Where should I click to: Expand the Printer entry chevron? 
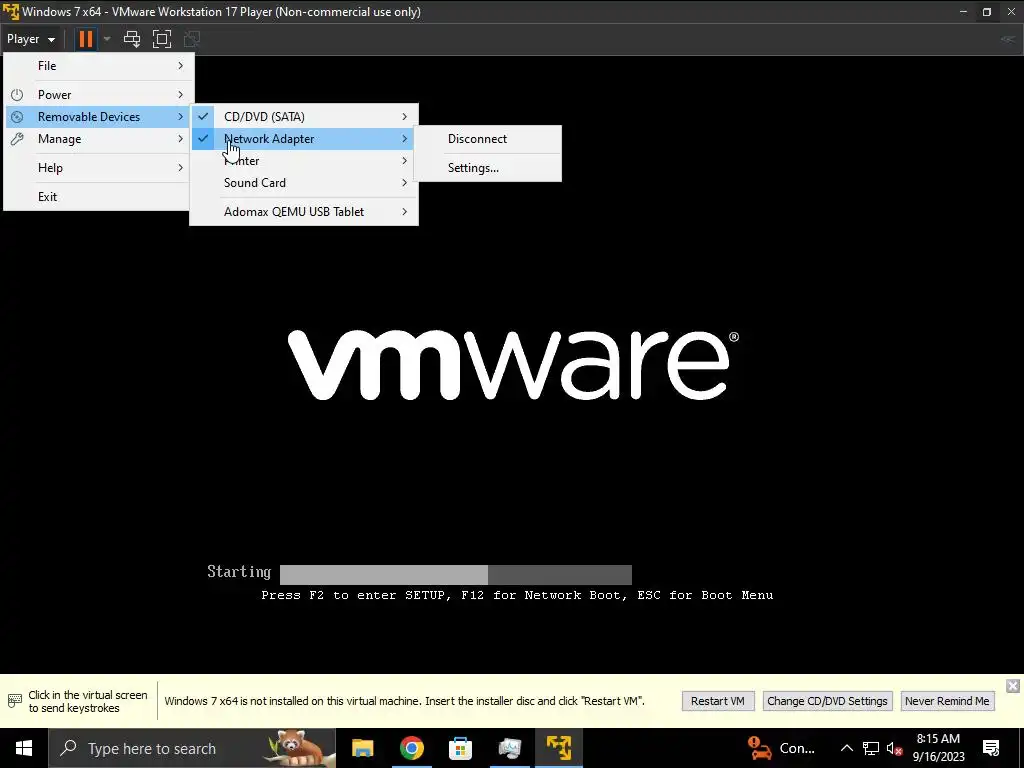(404, 161)
